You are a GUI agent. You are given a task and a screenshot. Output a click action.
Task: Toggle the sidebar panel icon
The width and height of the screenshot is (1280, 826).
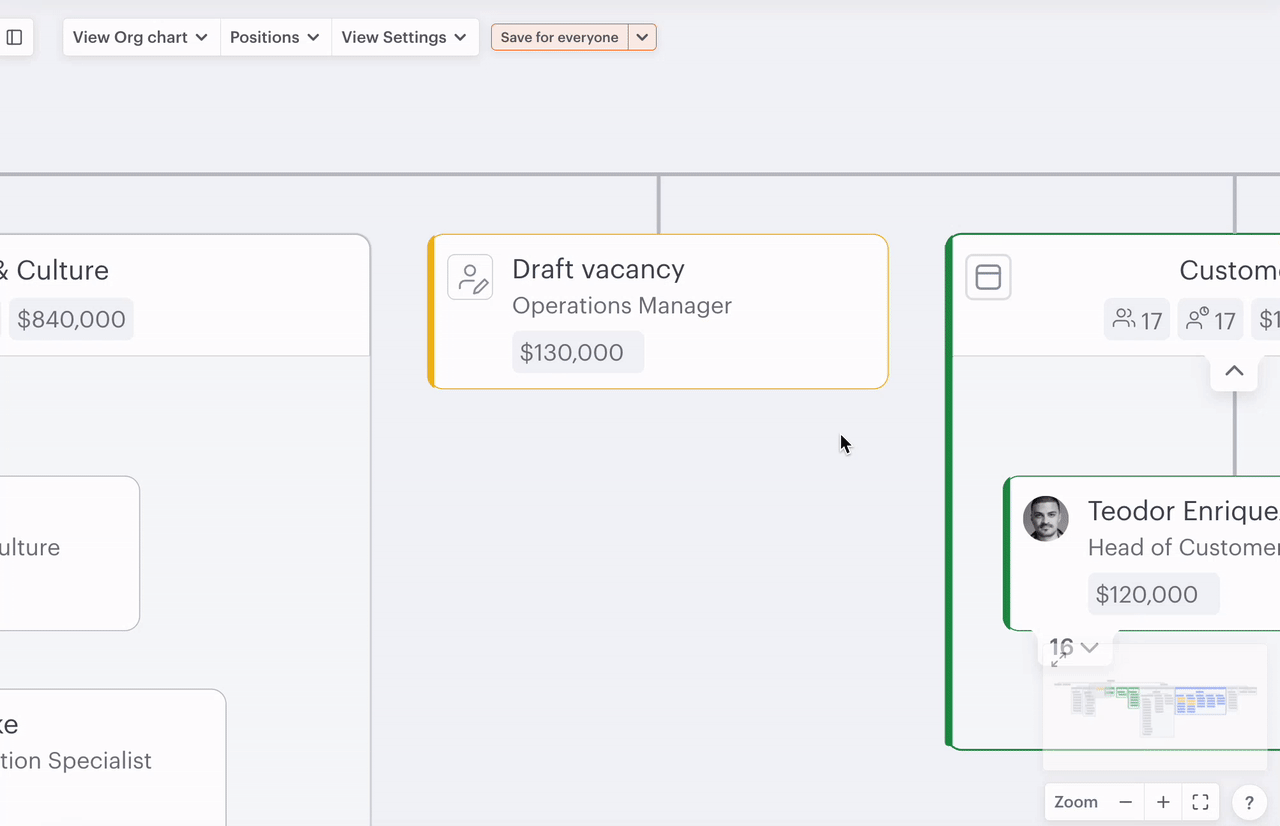click(x=15, y=37)
